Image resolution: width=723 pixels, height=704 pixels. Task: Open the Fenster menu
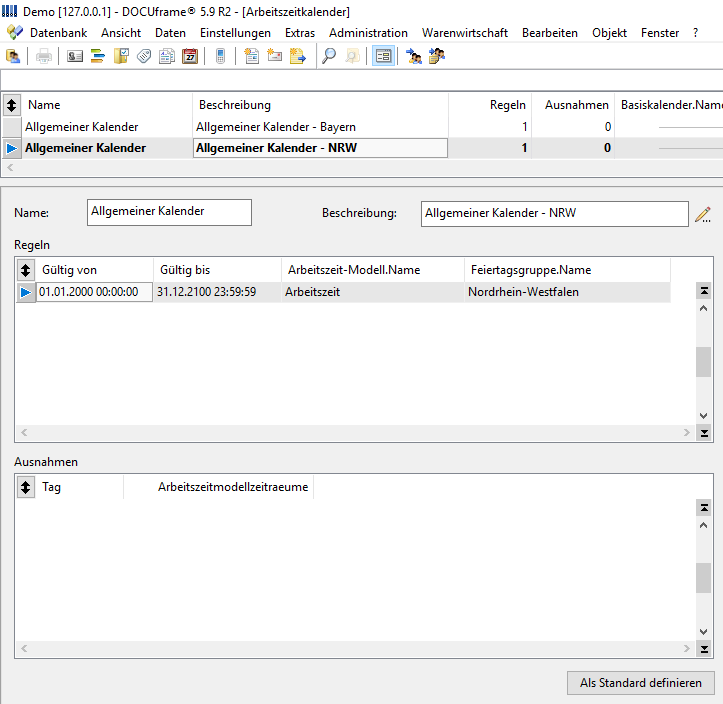[x=660, y=33]
